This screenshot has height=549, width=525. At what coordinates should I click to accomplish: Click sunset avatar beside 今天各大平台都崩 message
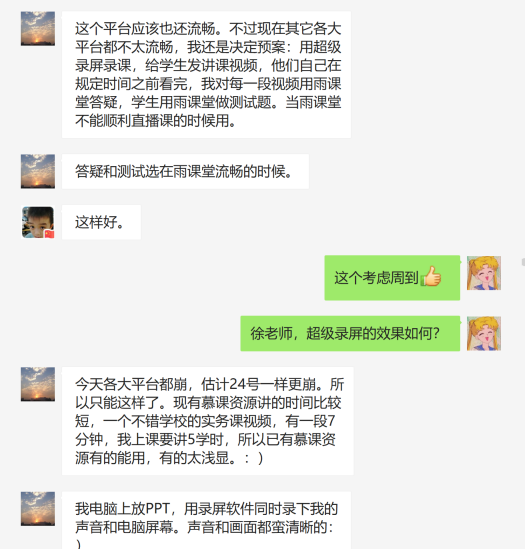(38, 384)
